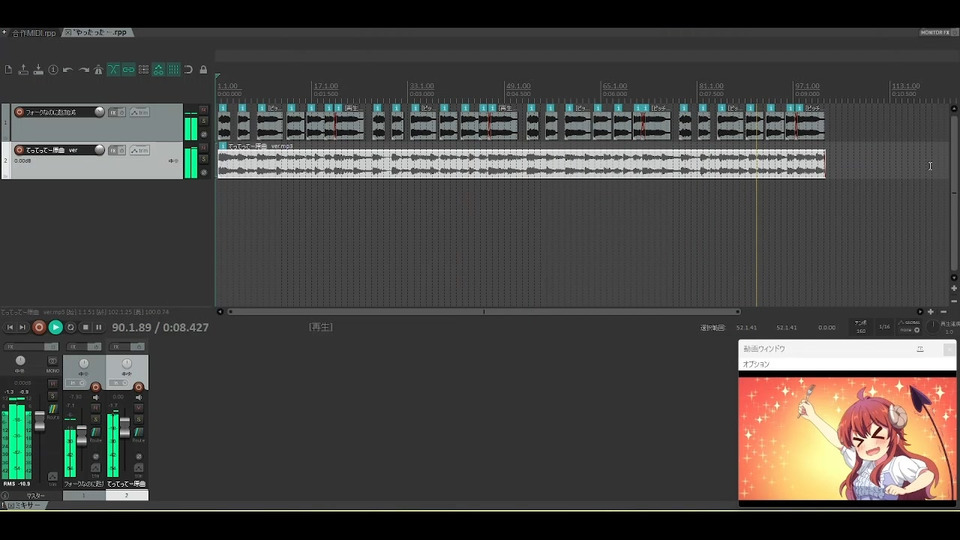Open GLOBAL automation none dropdown
The height and width of the screenshot is (540, 960).
click(x=909, y=326)
